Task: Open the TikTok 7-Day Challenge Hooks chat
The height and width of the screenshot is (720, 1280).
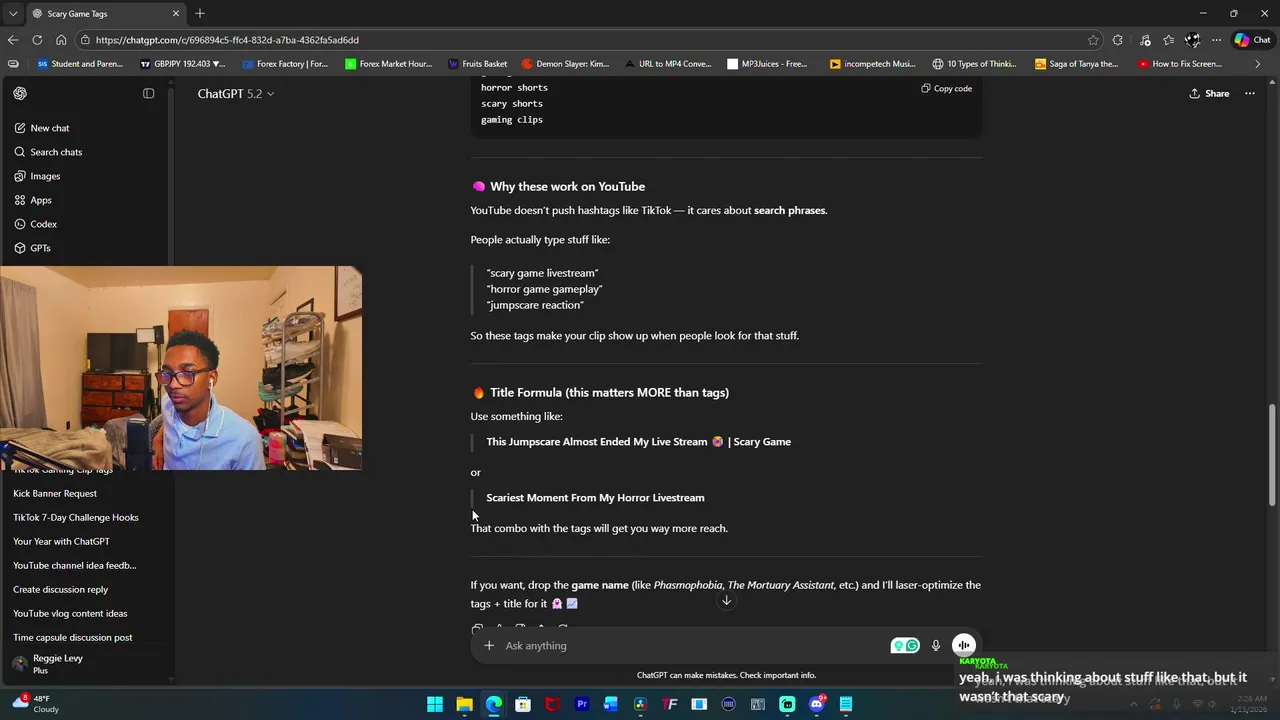Action: pos(76,517)
